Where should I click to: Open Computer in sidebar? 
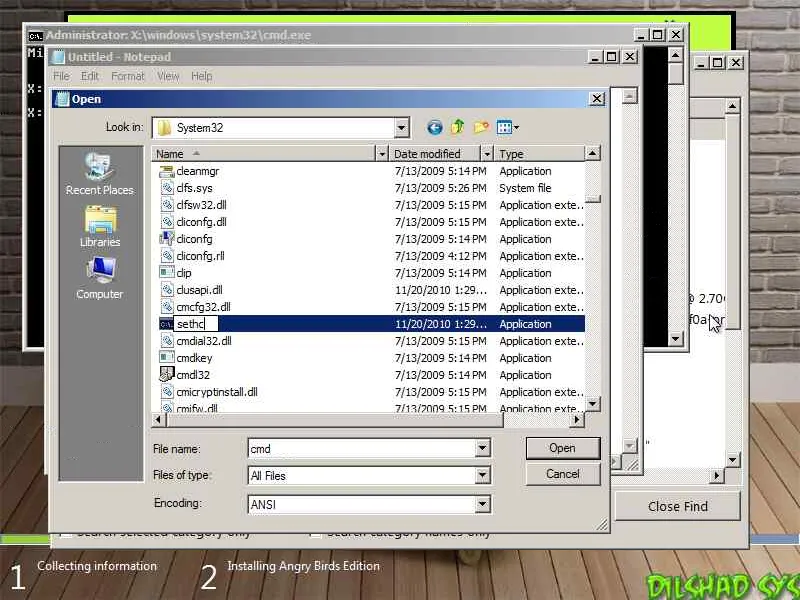pyautogui.click(x=99, y=279)
